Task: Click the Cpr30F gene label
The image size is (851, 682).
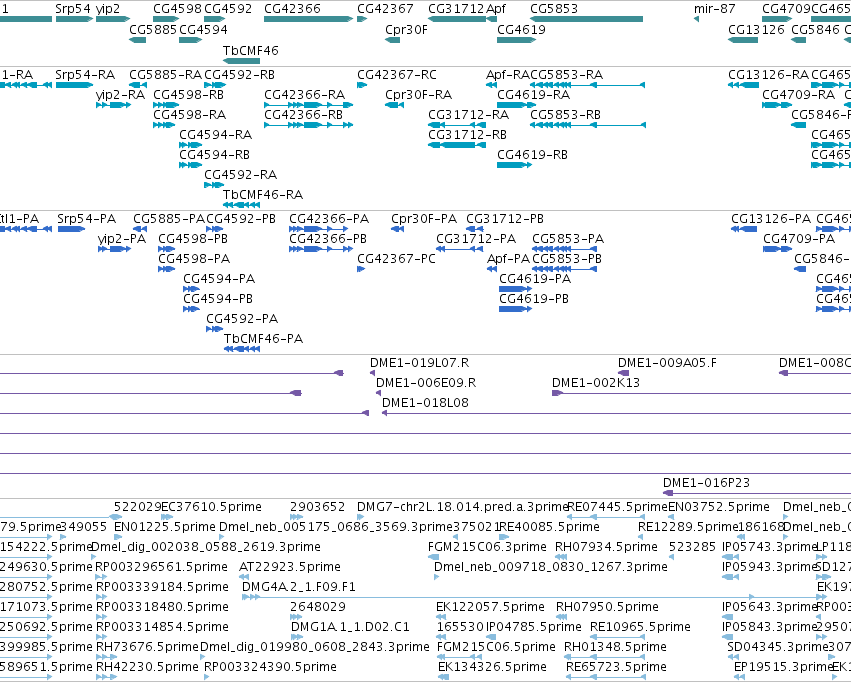Action: click(x=407, y=30)
